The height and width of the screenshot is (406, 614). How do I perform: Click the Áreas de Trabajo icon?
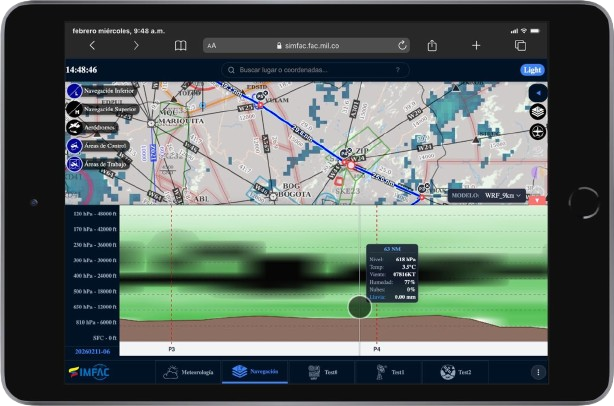click(74, 163)
